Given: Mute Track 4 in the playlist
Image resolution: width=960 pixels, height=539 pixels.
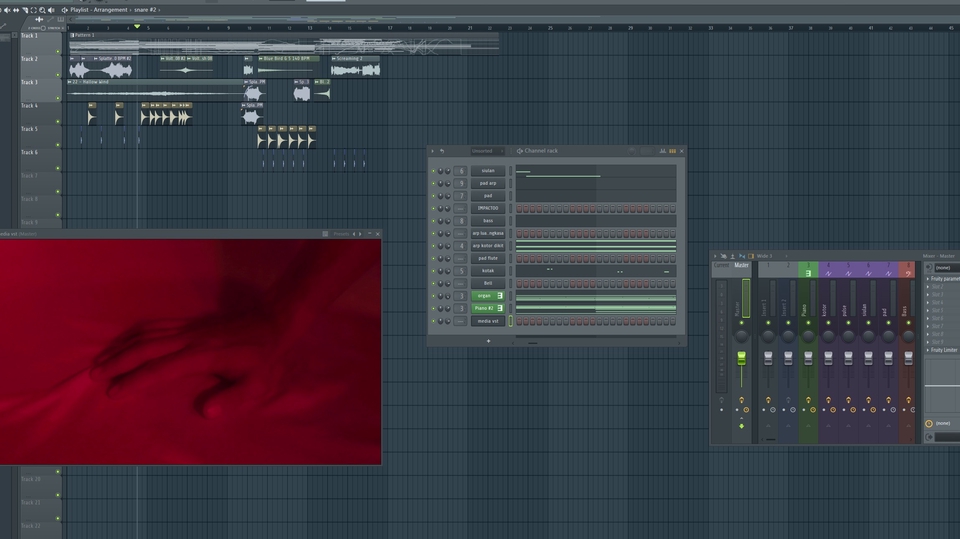Looking at the screenshot, I should pyautogui.click(x=58, y=121).
